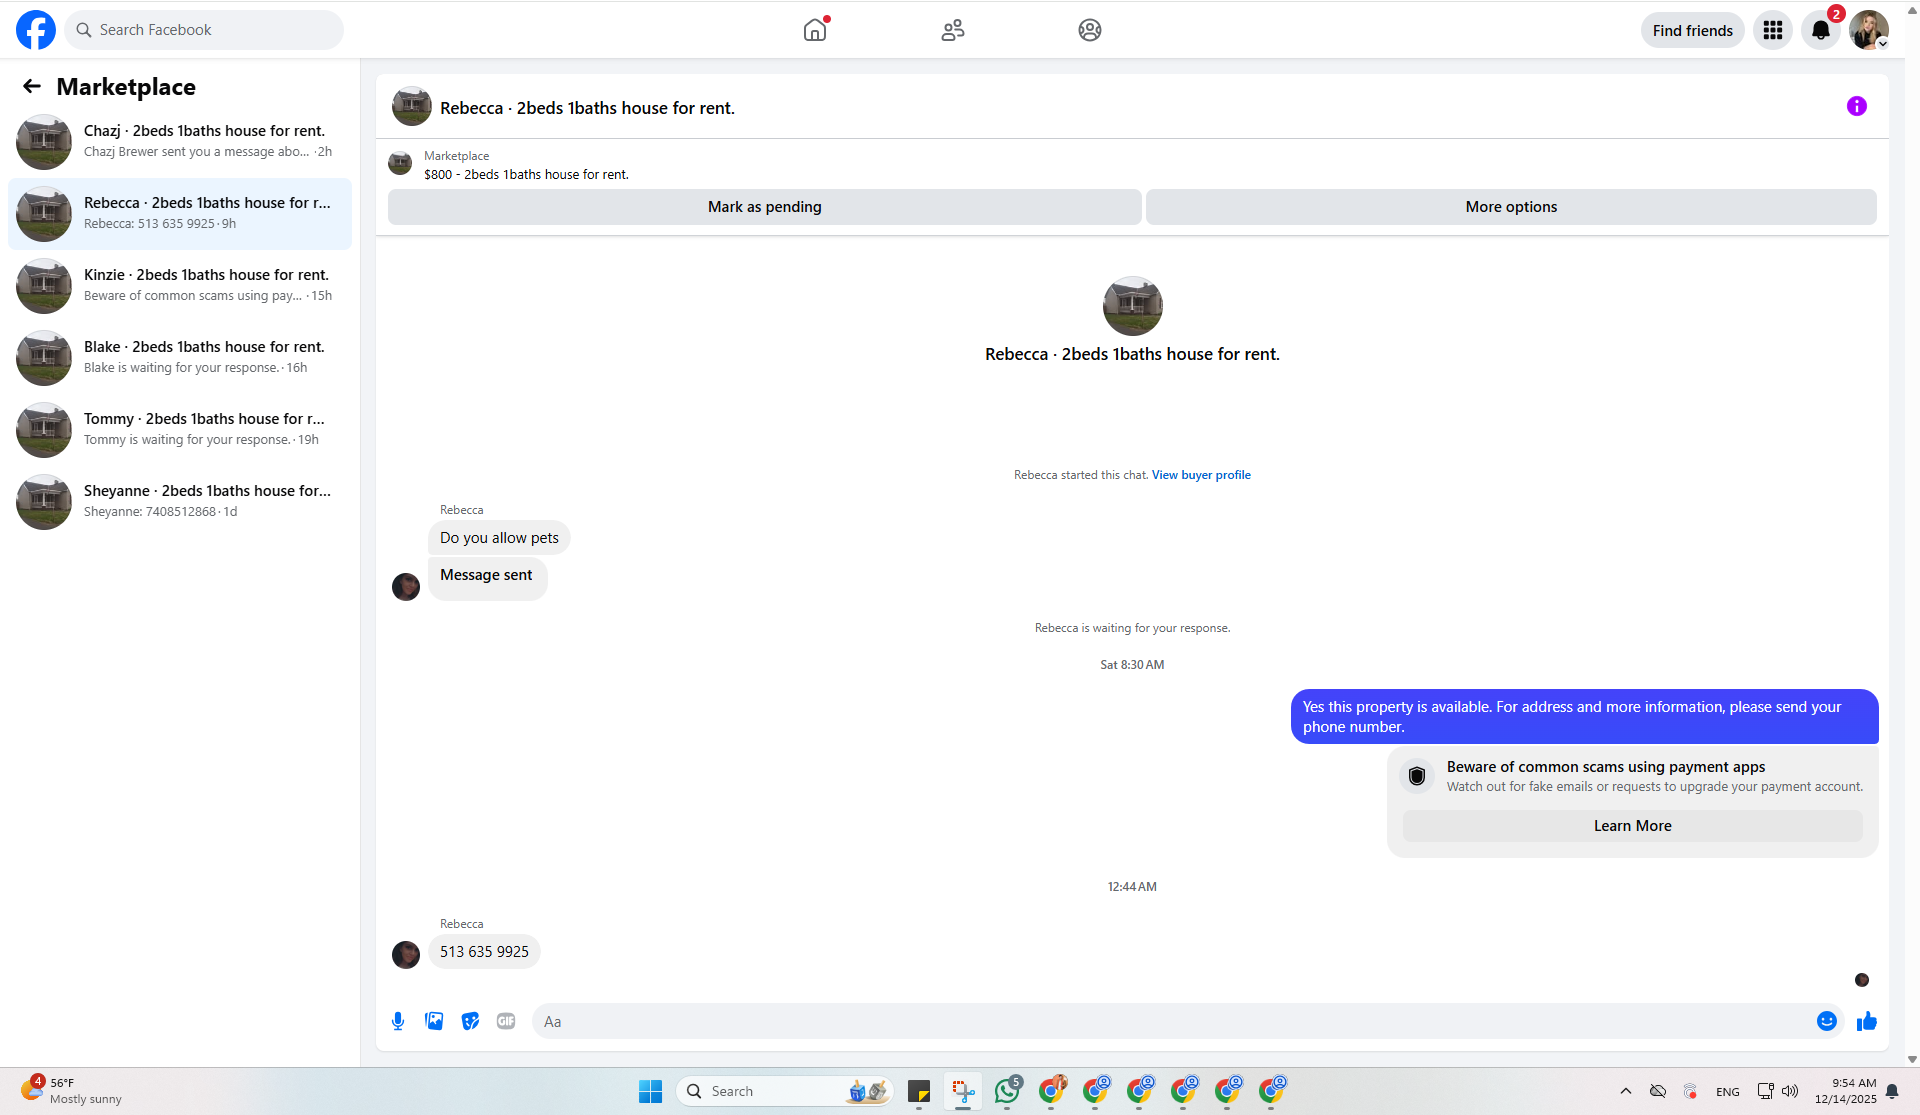Open volume control in system tray
Screen dimensions: 1920x1115
coord(1790,1091)
